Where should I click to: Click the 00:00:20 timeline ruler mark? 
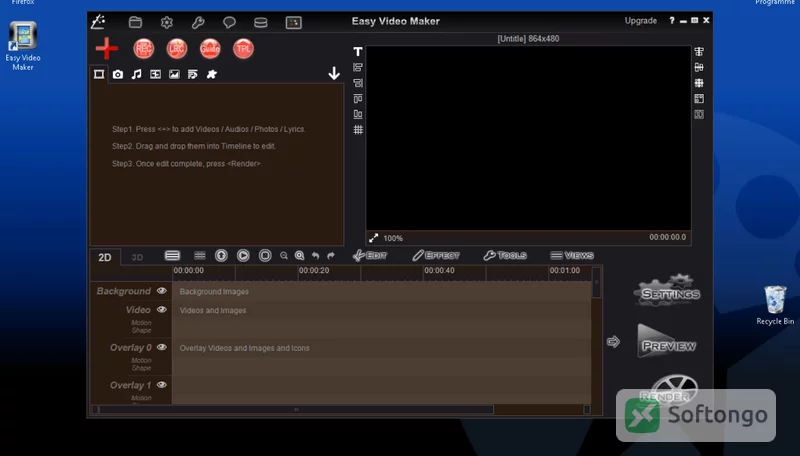(x=314, y=271)
